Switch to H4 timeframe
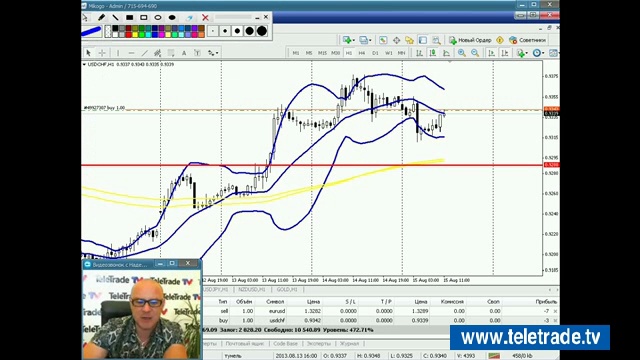Image resolution: width=640 pixels, height=360 pixels. coord(362,53)
